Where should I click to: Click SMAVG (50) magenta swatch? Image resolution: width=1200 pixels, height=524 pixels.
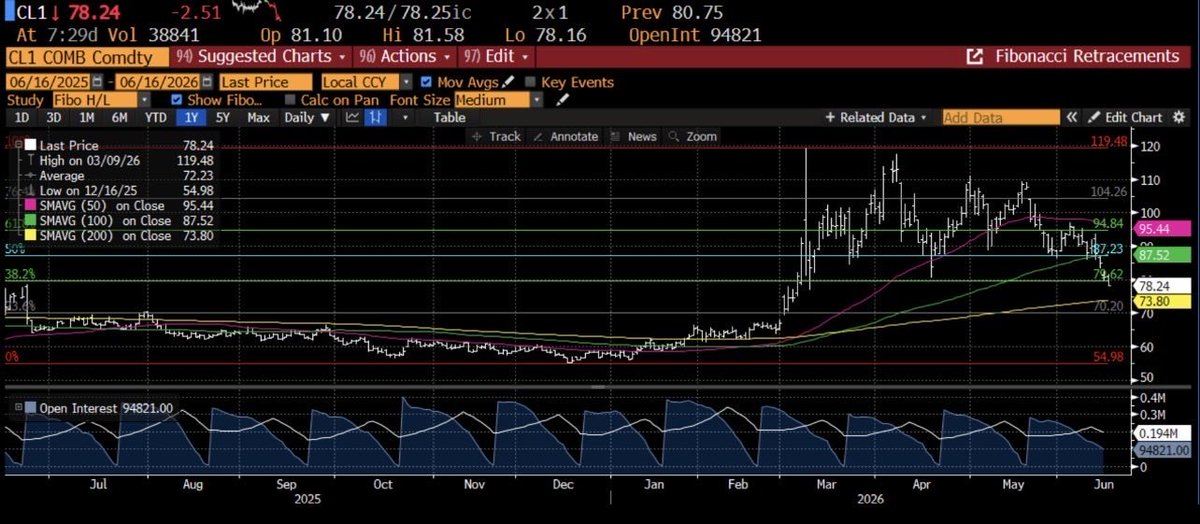tap(29, 206)
